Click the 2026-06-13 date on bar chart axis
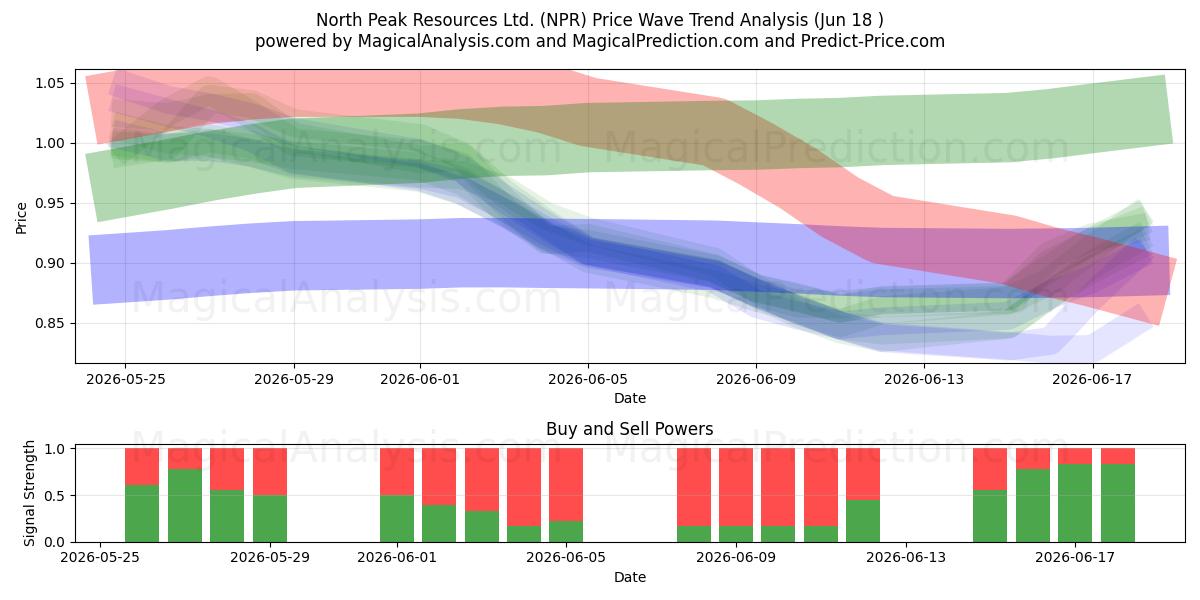This screenshot has height=600, width=1200. coord(906,558)
